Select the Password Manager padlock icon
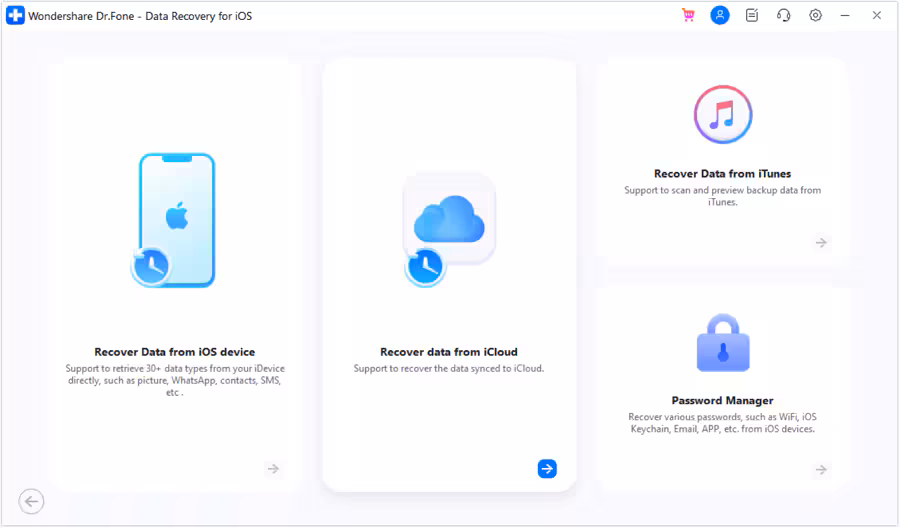Screen dimensions: 900x528 click(723, 343)
